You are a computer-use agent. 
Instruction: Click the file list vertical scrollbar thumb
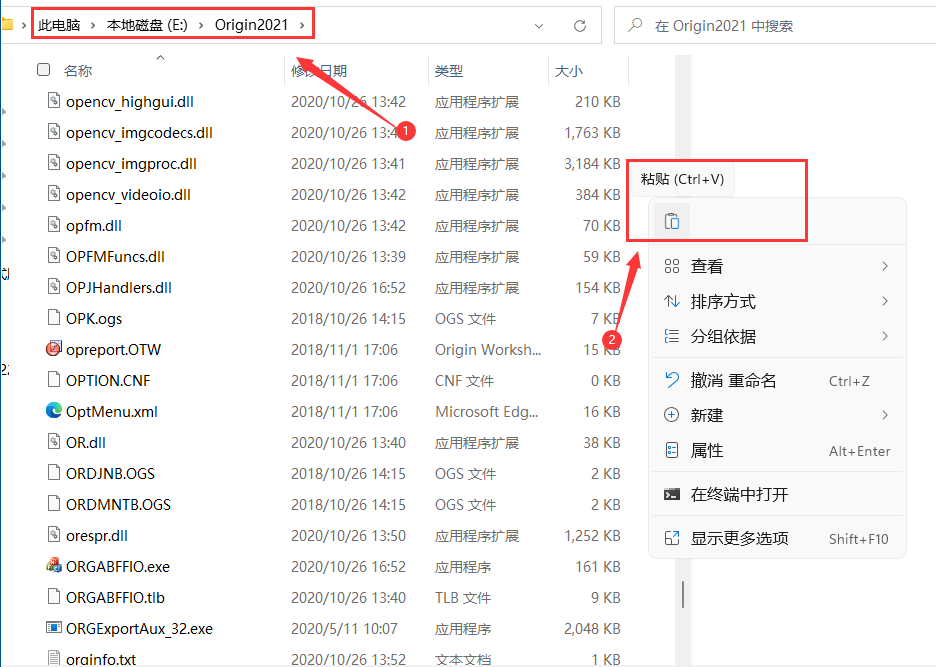click(683, 594)
